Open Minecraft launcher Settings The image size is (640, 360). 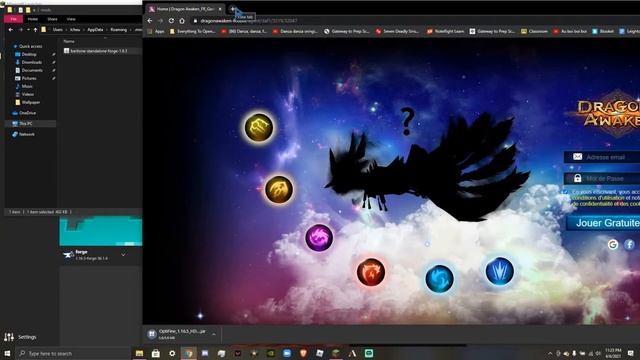20,337
